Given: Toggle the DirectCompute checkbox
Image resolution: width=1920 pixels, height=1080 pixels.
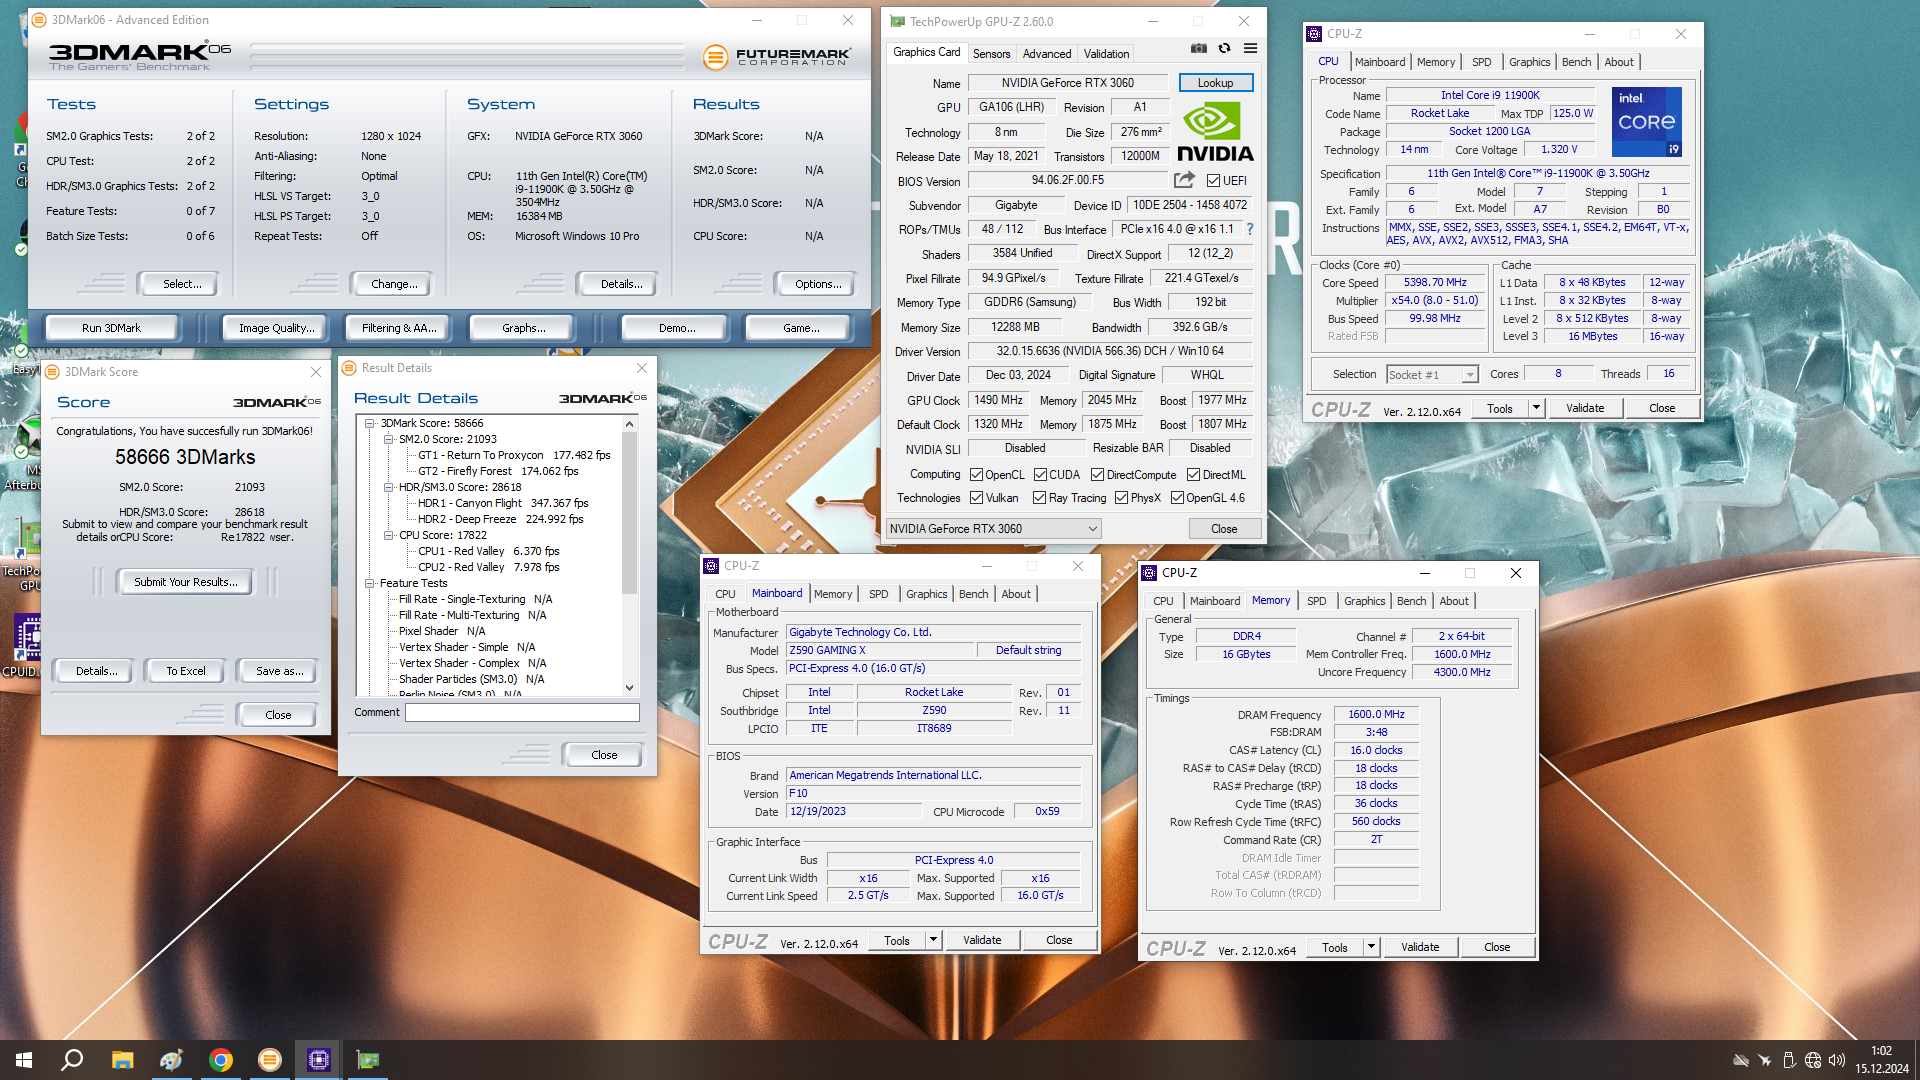Looking at the screenshot, I should click(1097, 475).
